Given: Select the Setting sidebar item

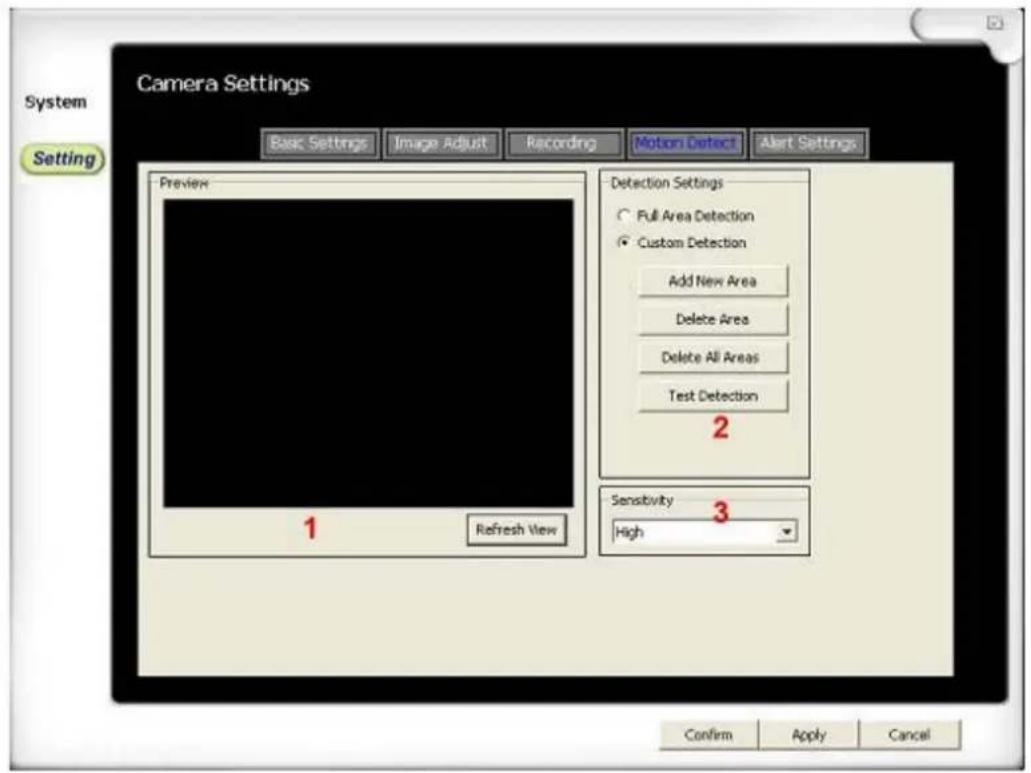Looking at the screenshot, I should pos(63,158).
